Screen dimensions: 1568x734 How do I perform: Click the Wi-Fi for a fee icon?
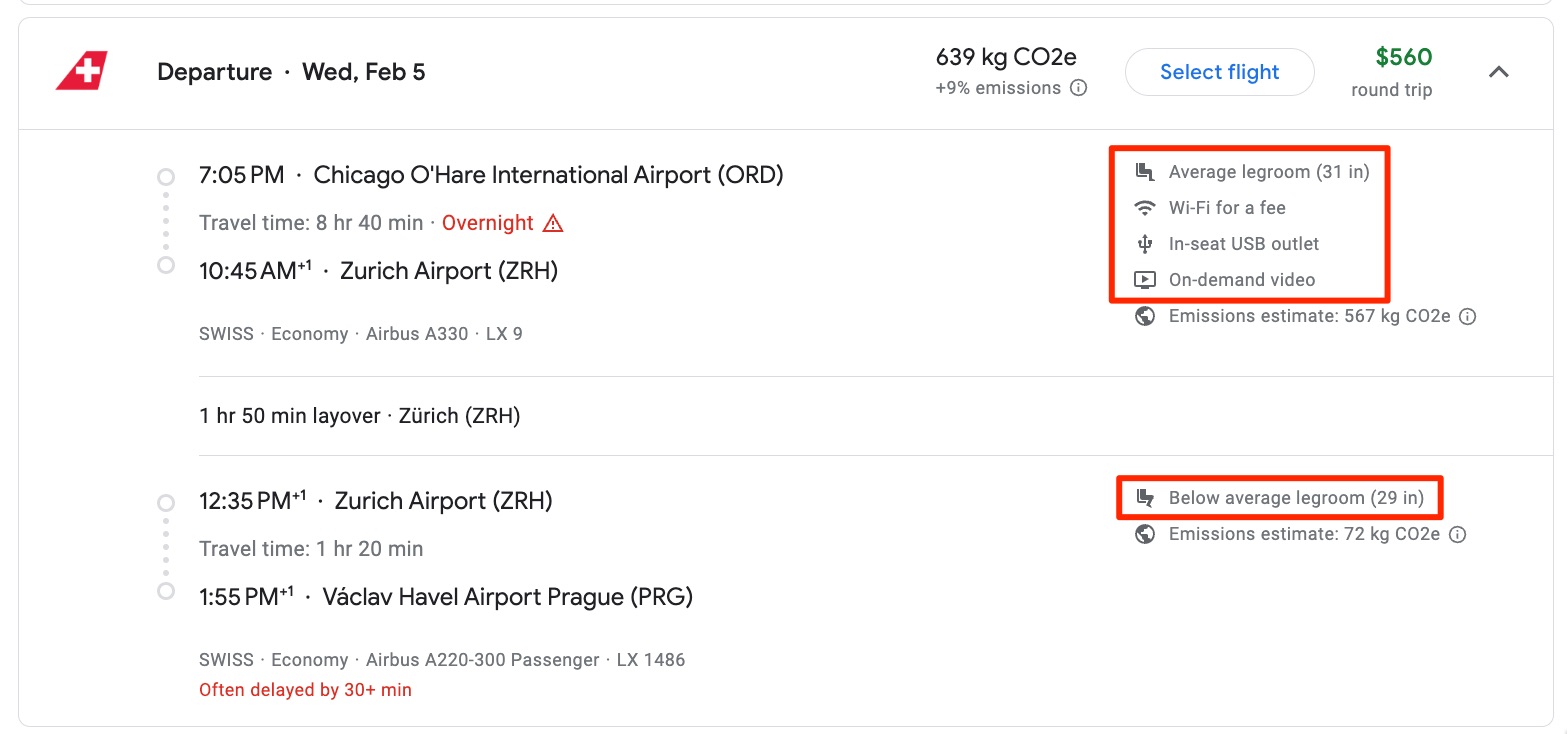point(1144,207)
